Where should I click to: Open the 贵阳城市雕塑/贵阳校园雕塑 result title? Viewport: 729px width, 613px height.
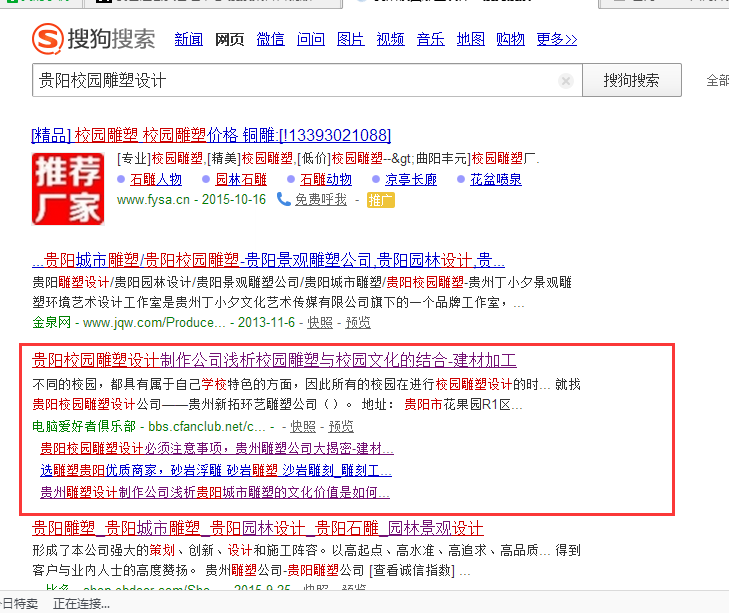click(268, 260)
